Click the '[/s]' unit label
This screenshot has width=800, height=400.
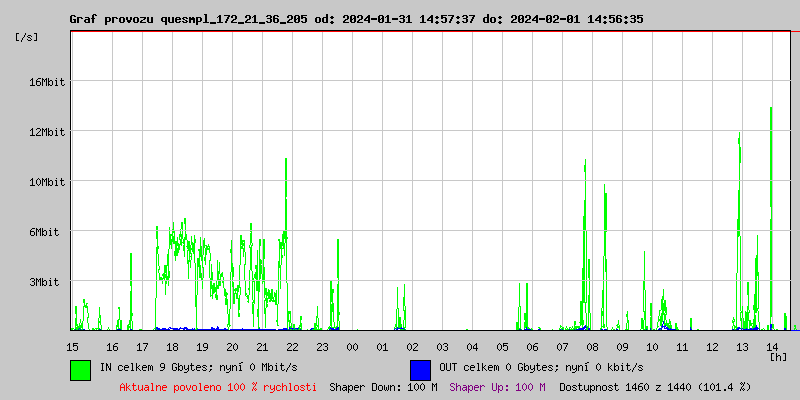tap(27, 37)
